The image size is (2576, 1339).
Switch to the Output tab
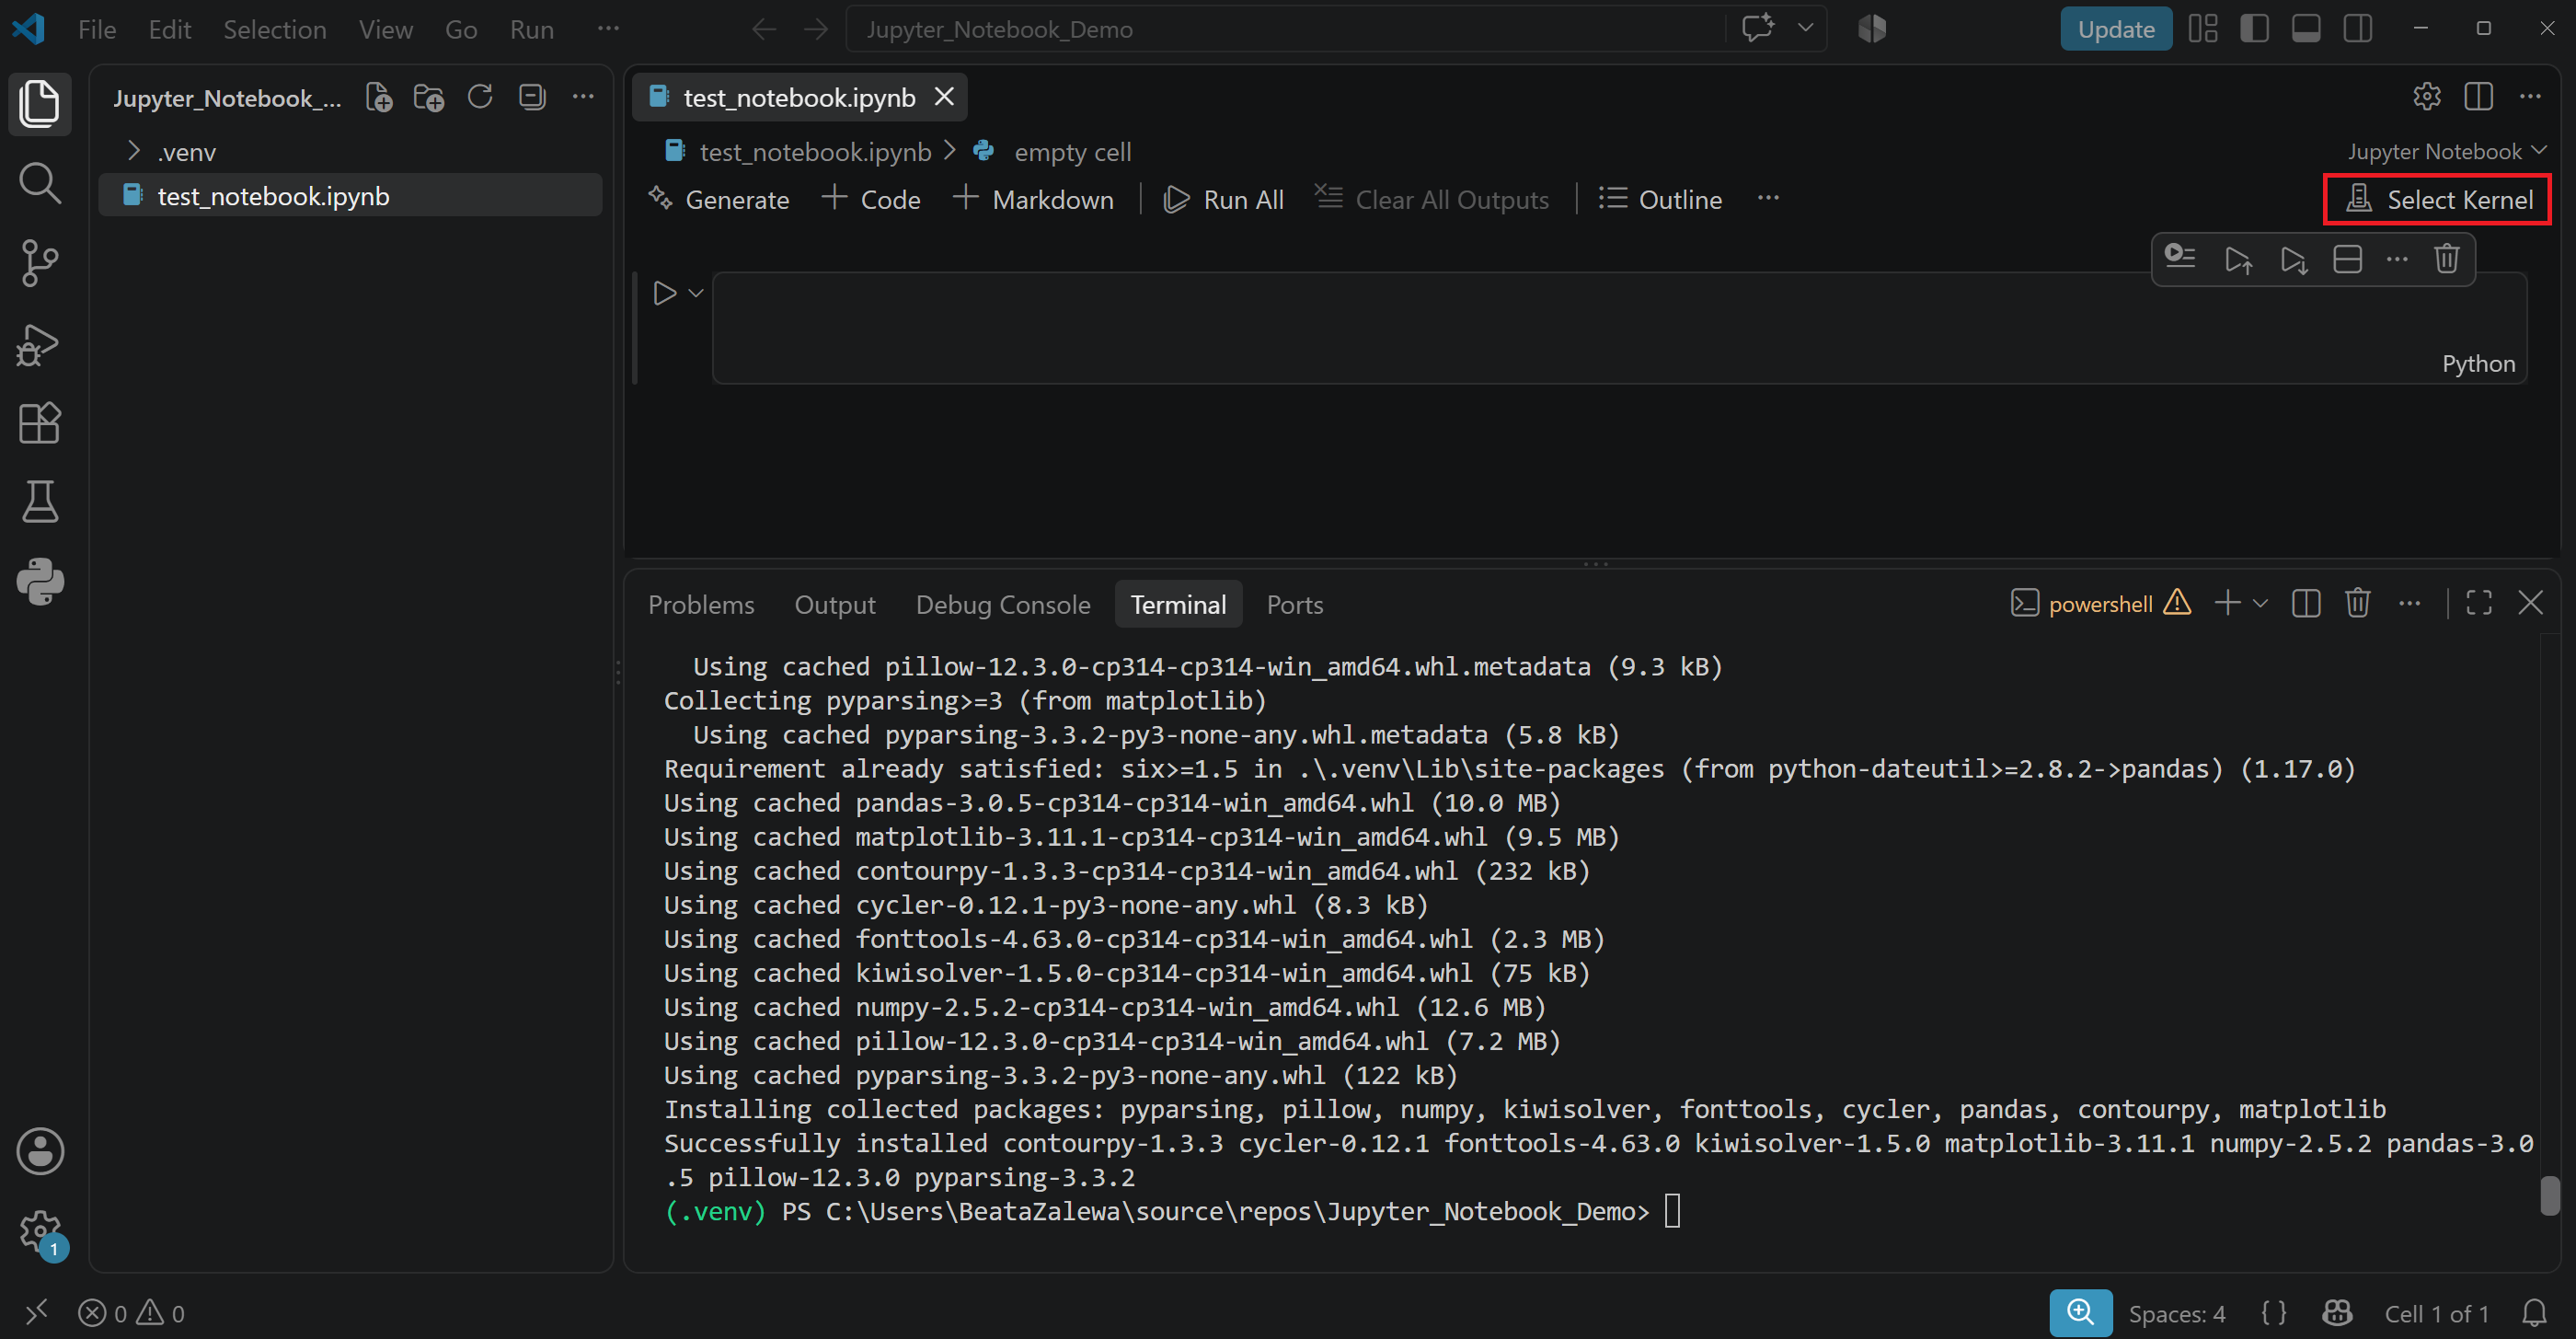click(835, 605)
